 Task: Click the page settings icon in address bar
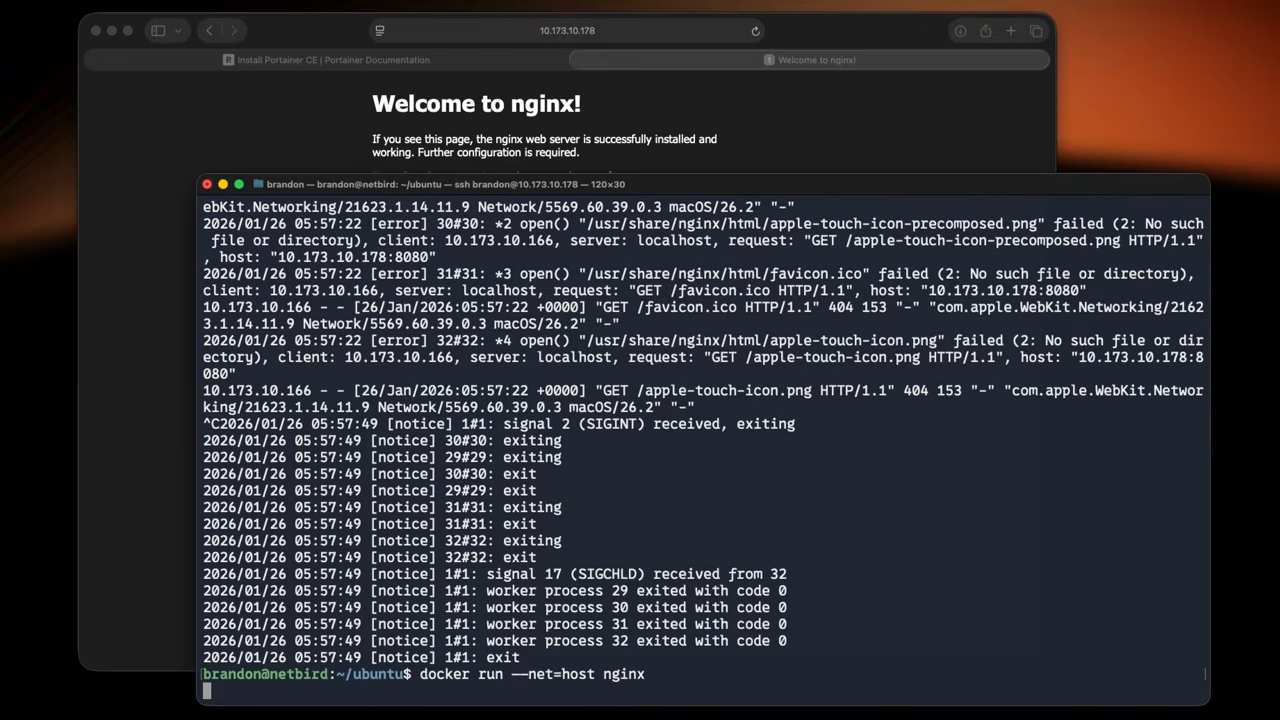click(380, 31)
